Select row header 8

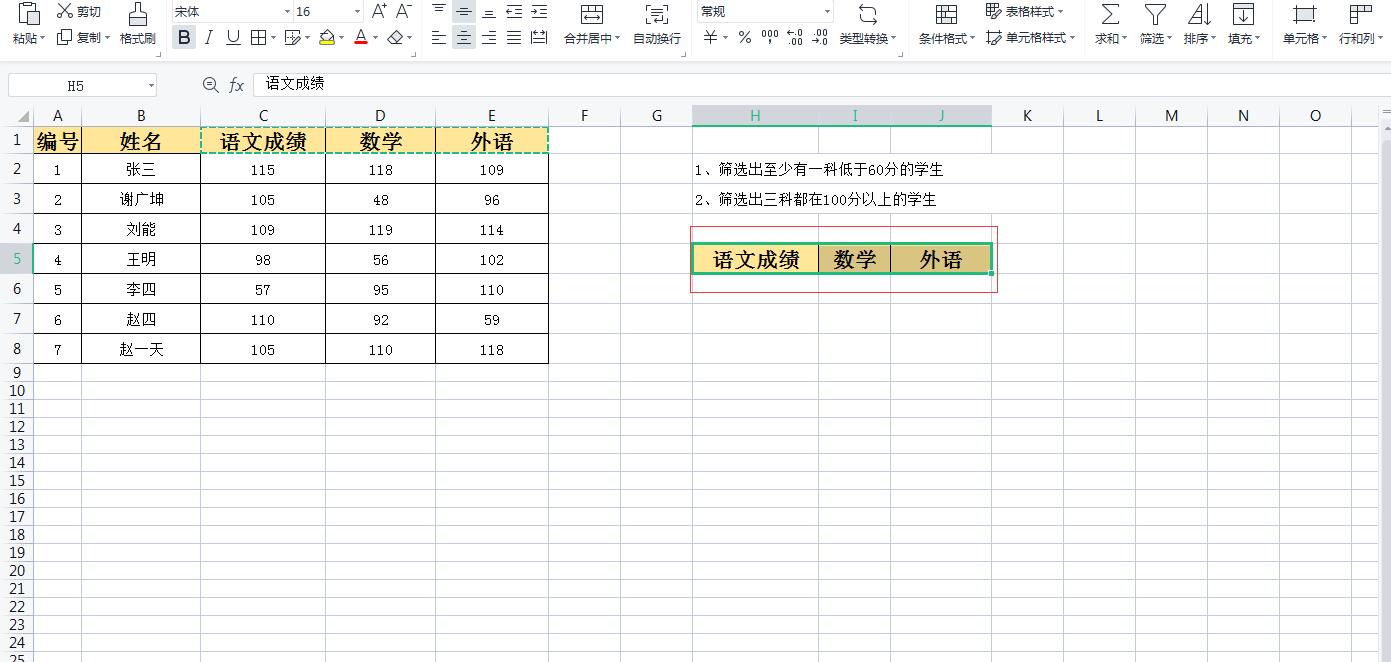click(17, 349)
